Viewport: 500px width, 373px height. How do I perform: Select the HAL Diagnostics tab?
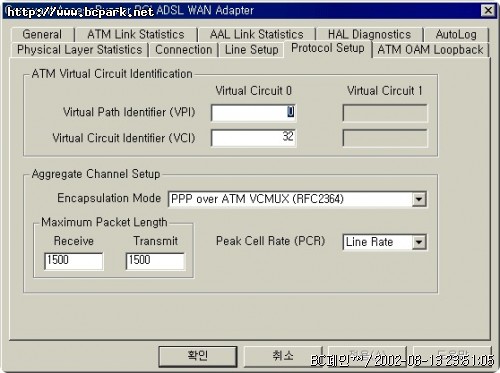point(369,34)
